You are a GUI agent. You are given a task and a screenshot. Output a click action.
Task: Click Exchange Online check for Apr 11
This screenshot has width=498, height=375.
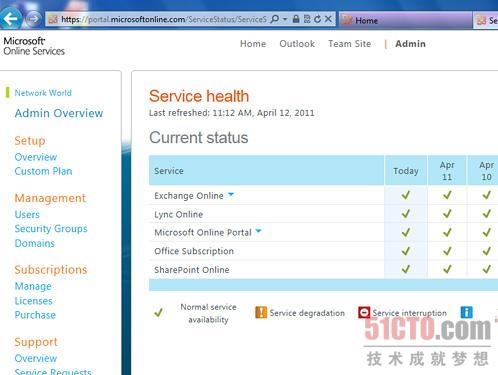tap(447, 195)
